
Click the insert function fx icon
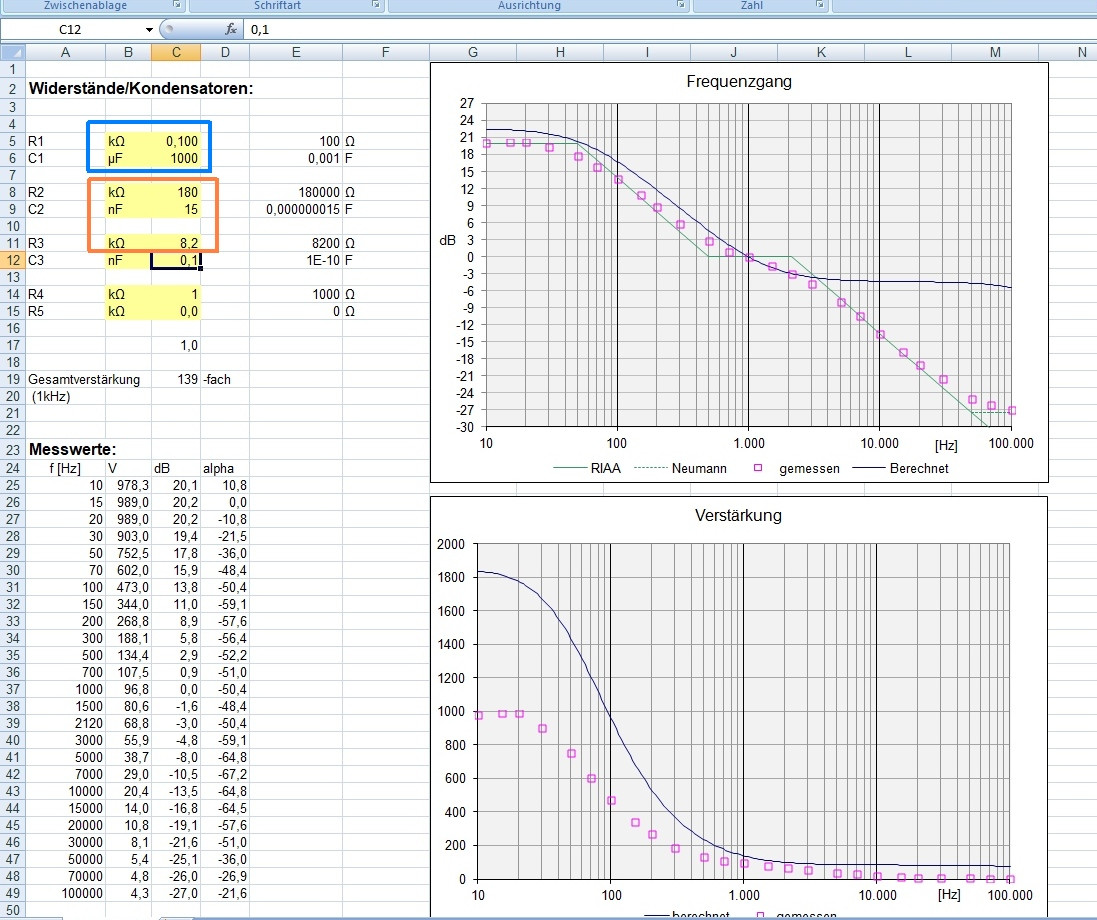pos(231,29)
